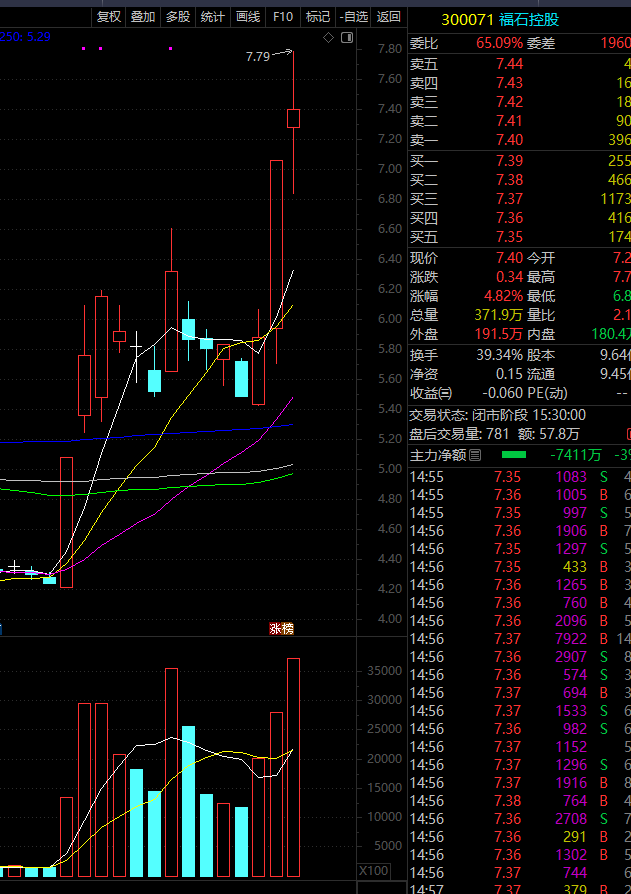Open the F10 company info page

283,17
